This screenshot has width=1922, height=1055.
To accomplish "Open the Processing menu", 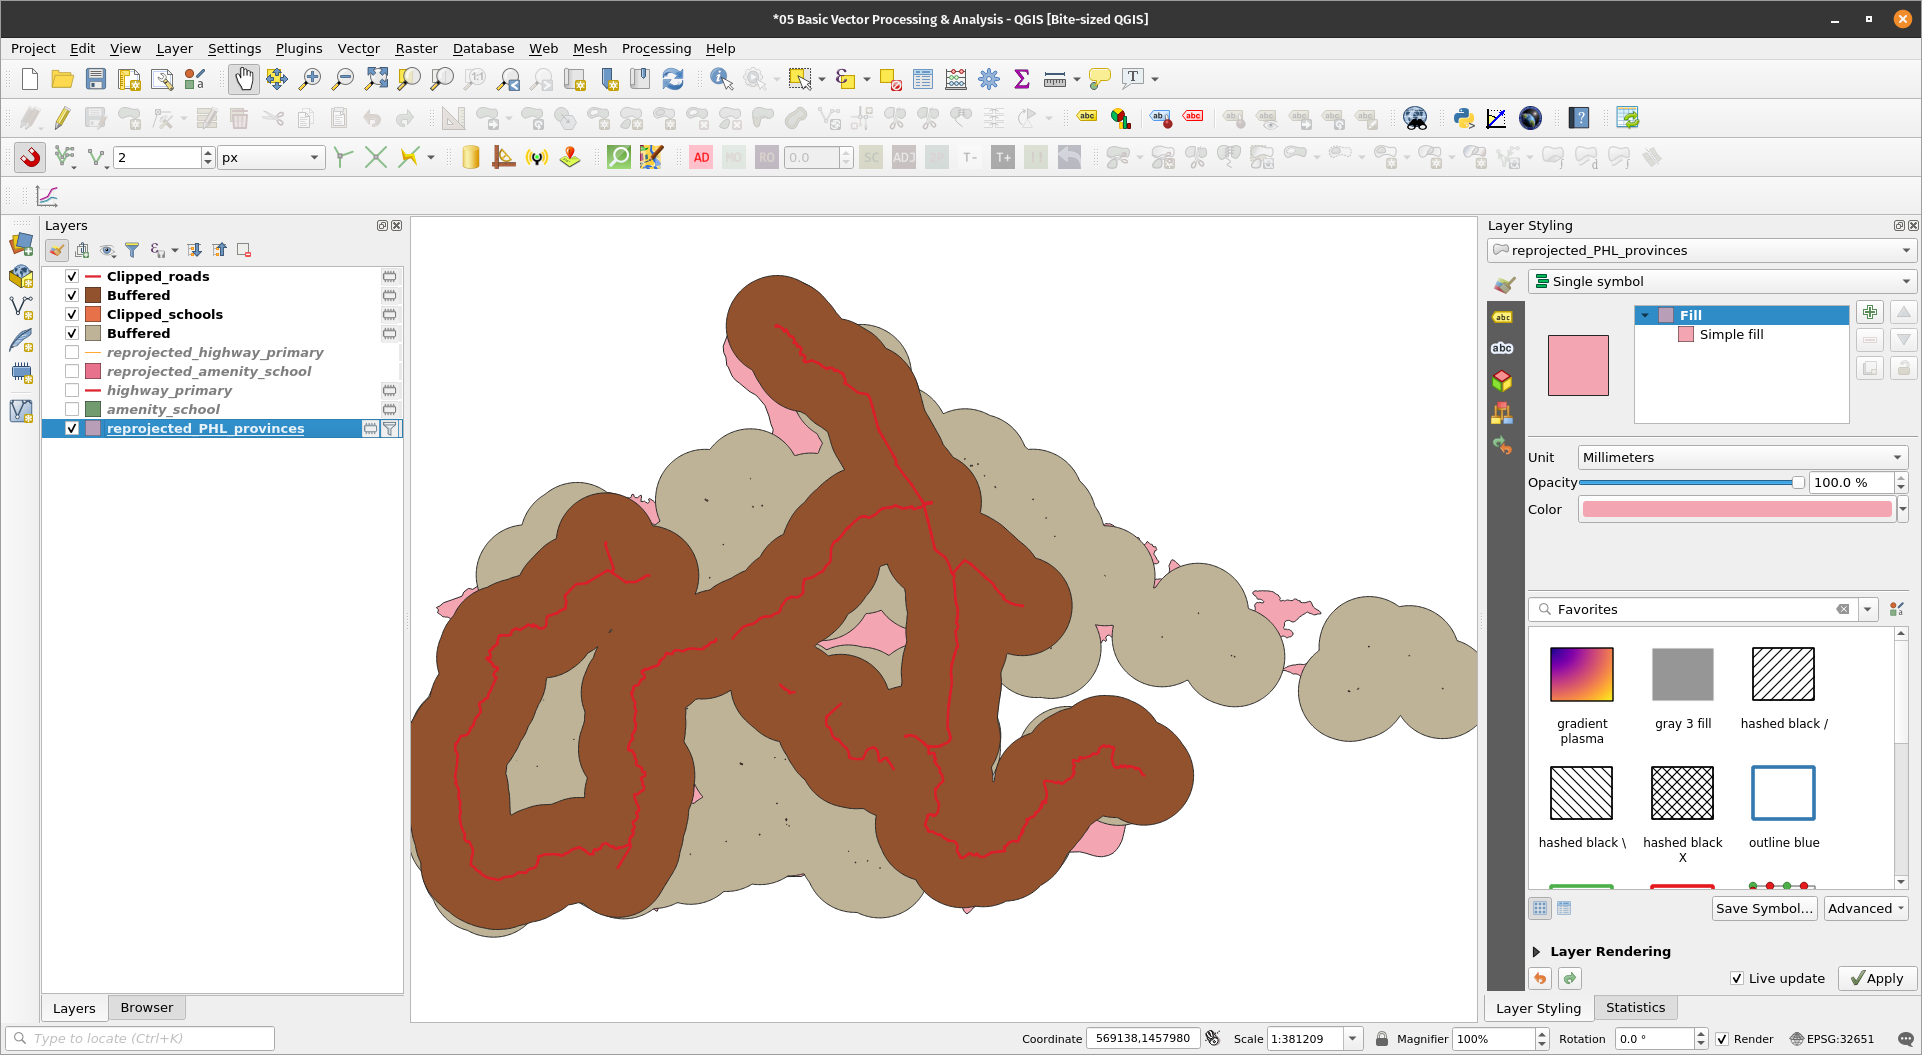I will click(656, 48).
